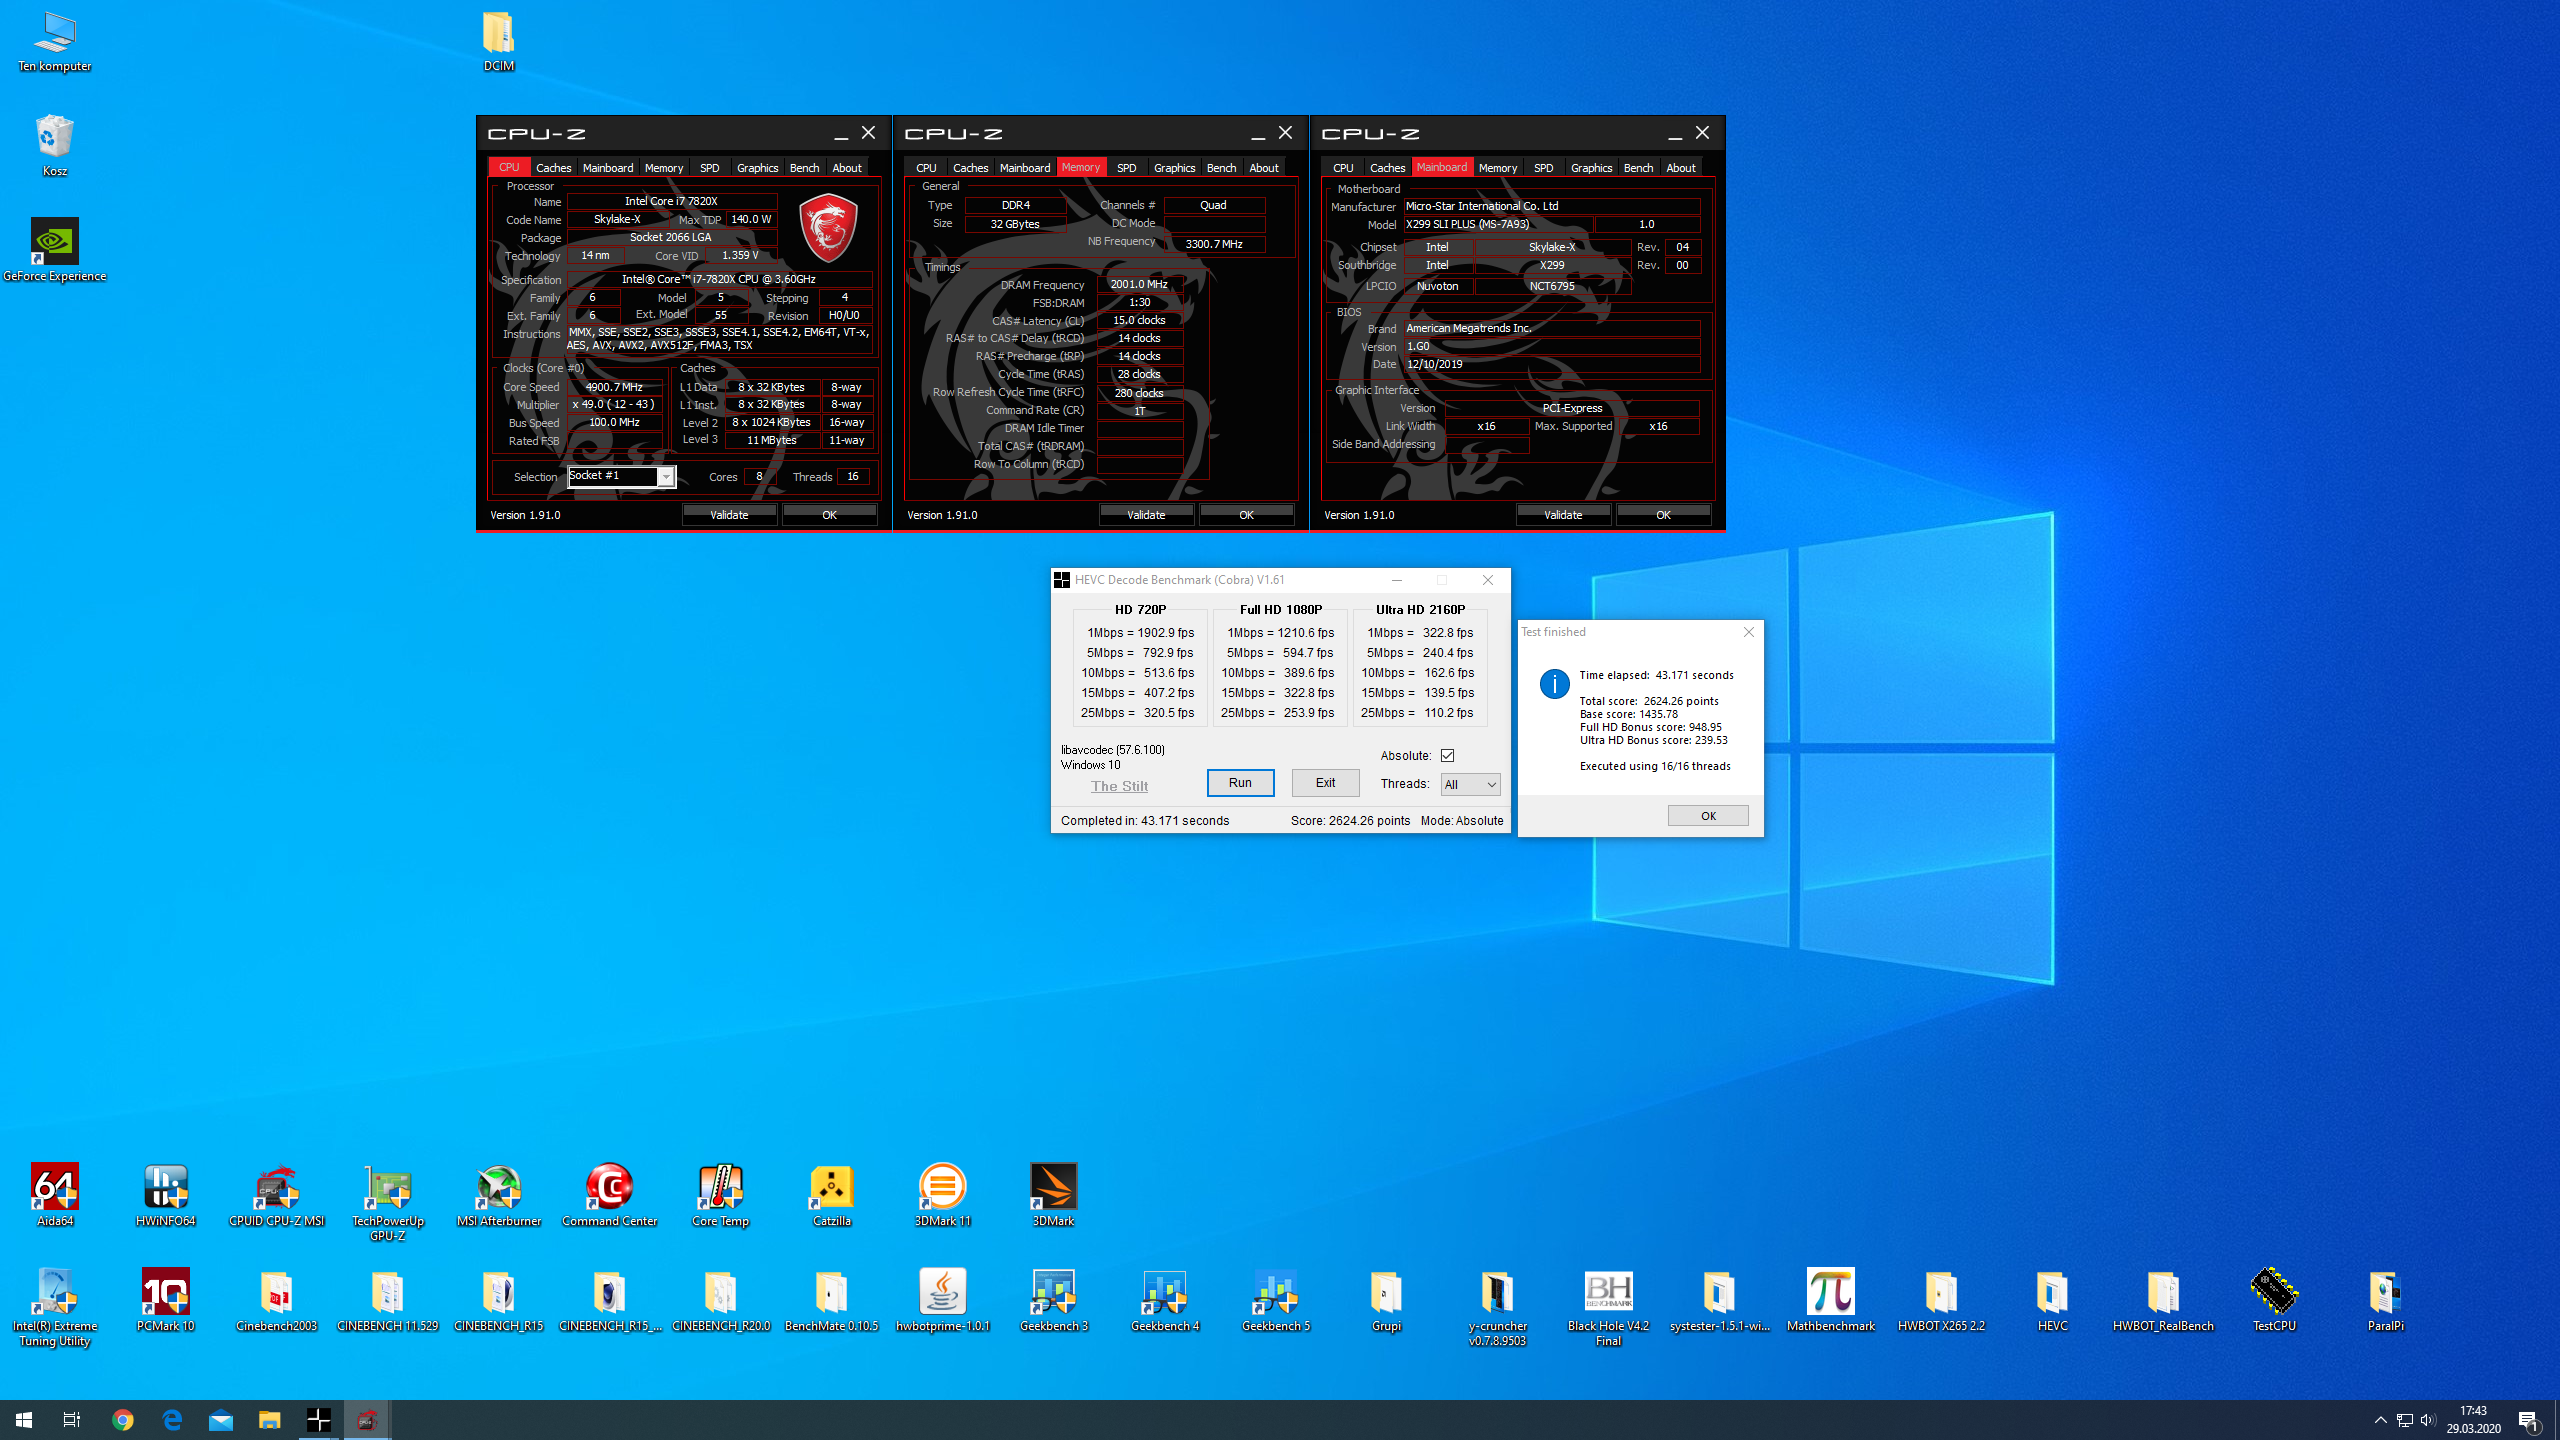Open Mail app from taskbar
2560x1440 pixels.
point(221,1420)
